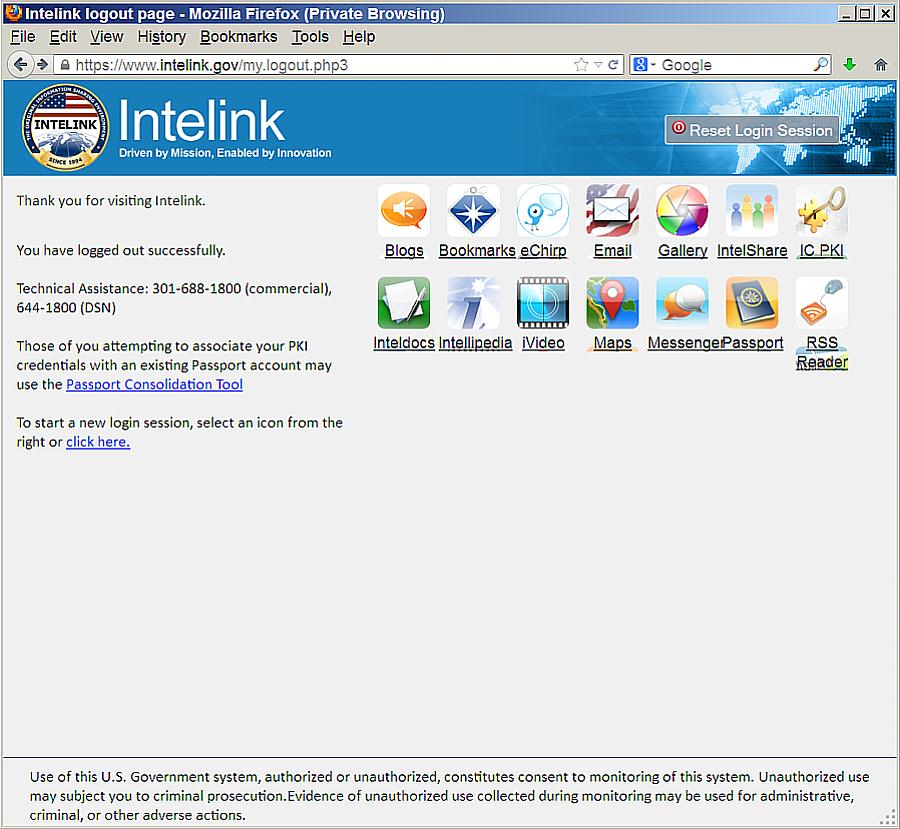Click the Inteldocs text link
The width and height of the screenshot is (900, 829).
(x=404, y=343)
